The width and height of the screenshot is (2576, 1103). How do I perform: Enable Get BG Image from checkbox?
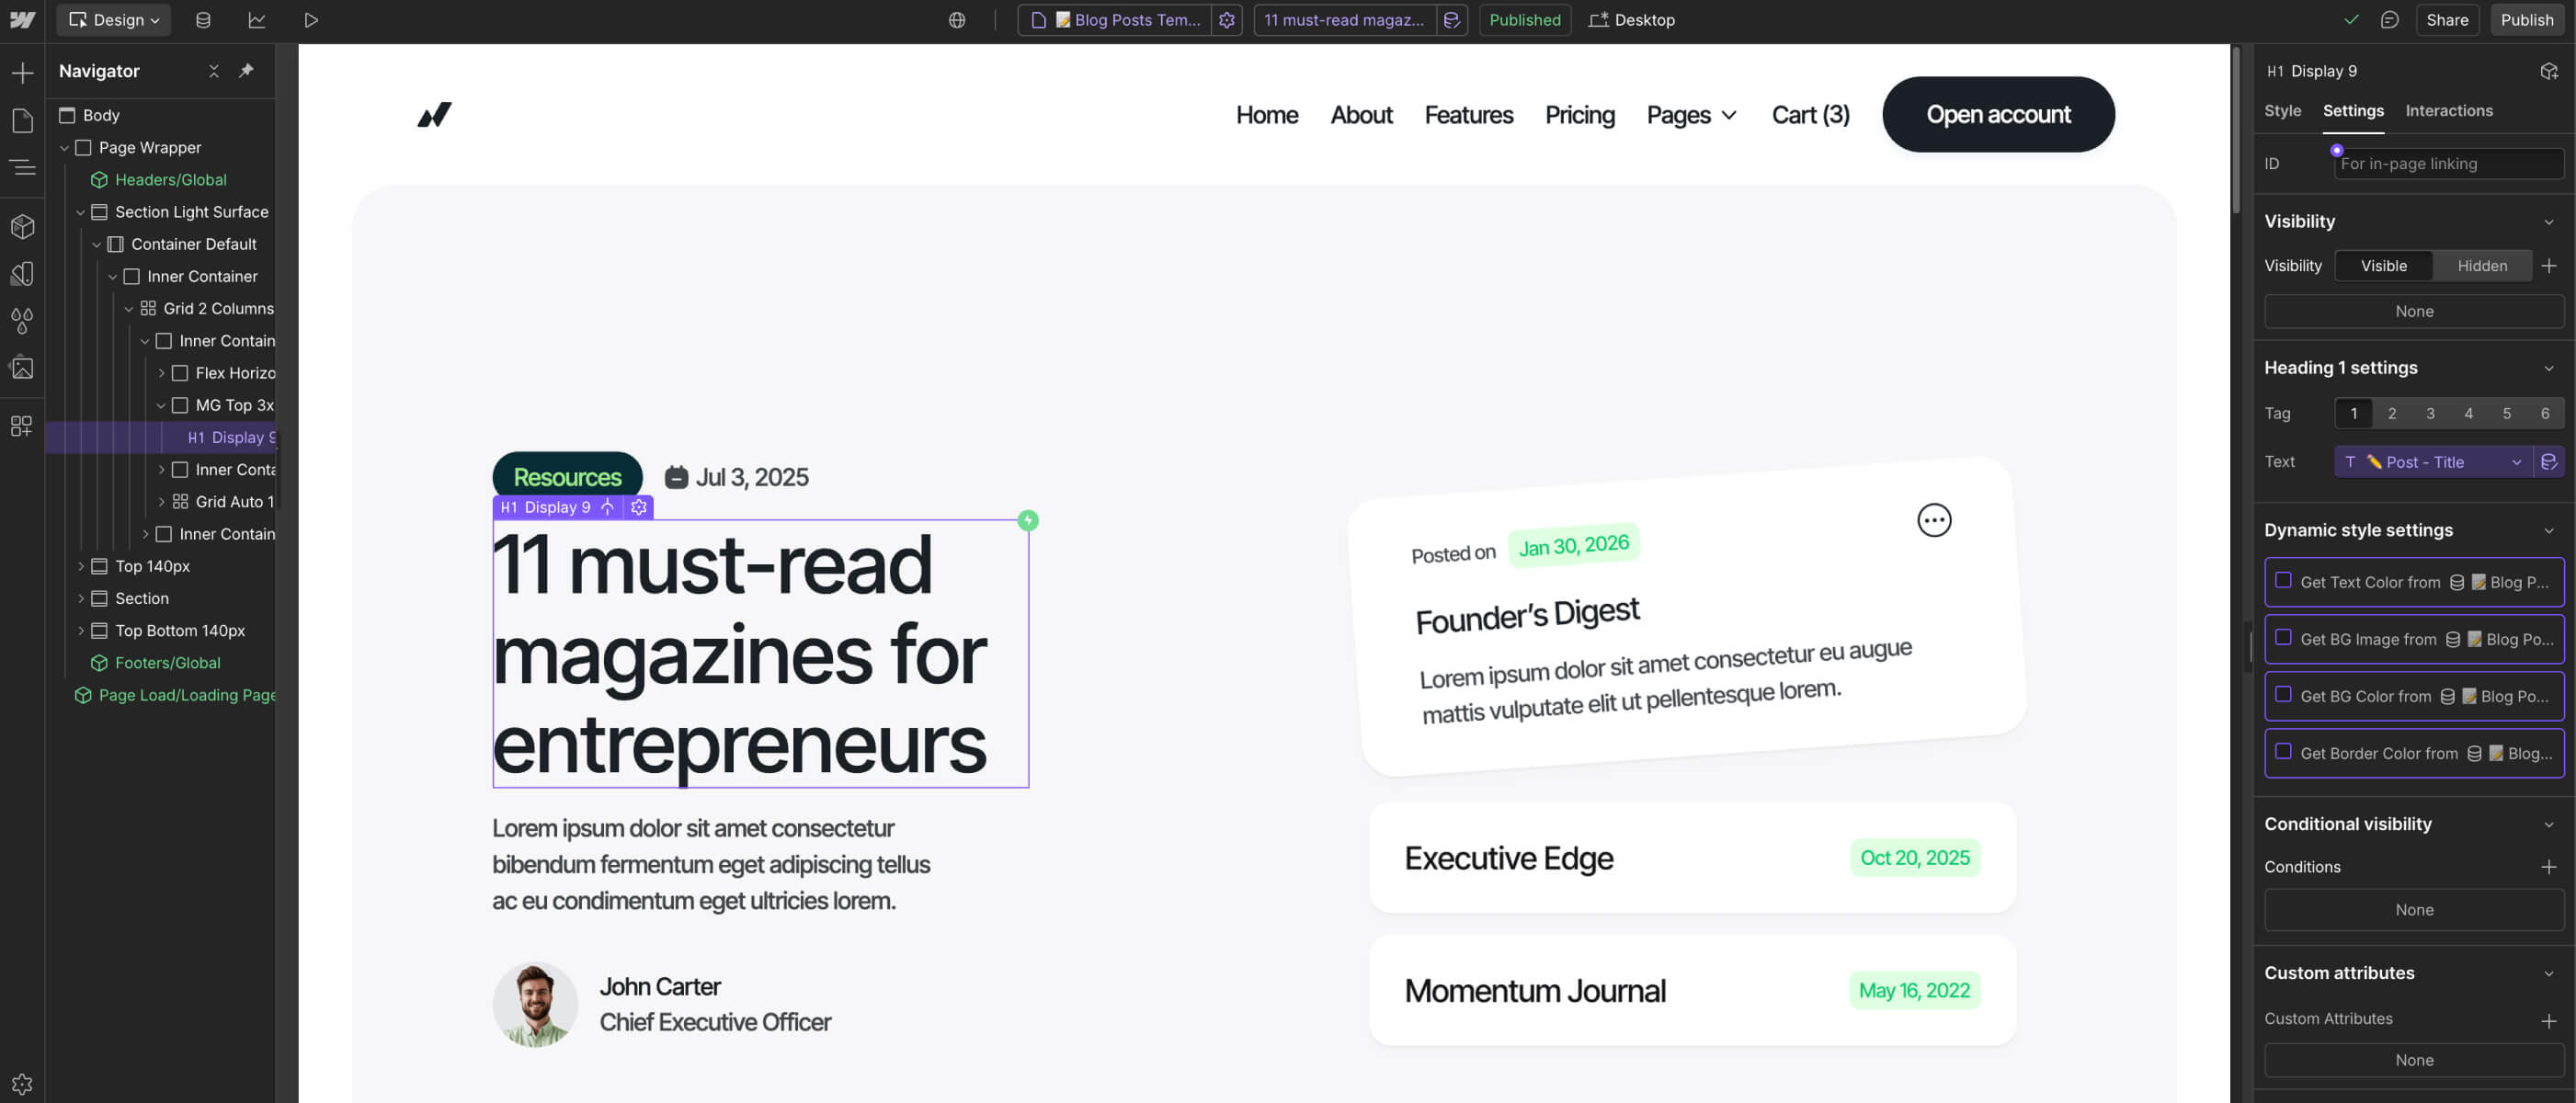tap(2283, 638)
